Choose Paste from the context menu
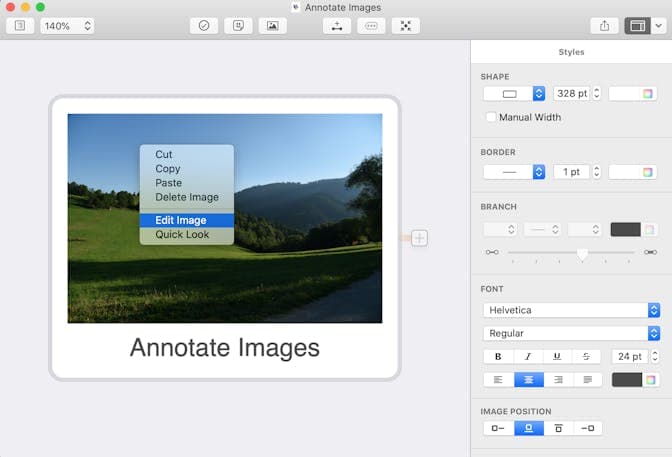Viewport: 672px width, 457px height. tap(187, 183)
